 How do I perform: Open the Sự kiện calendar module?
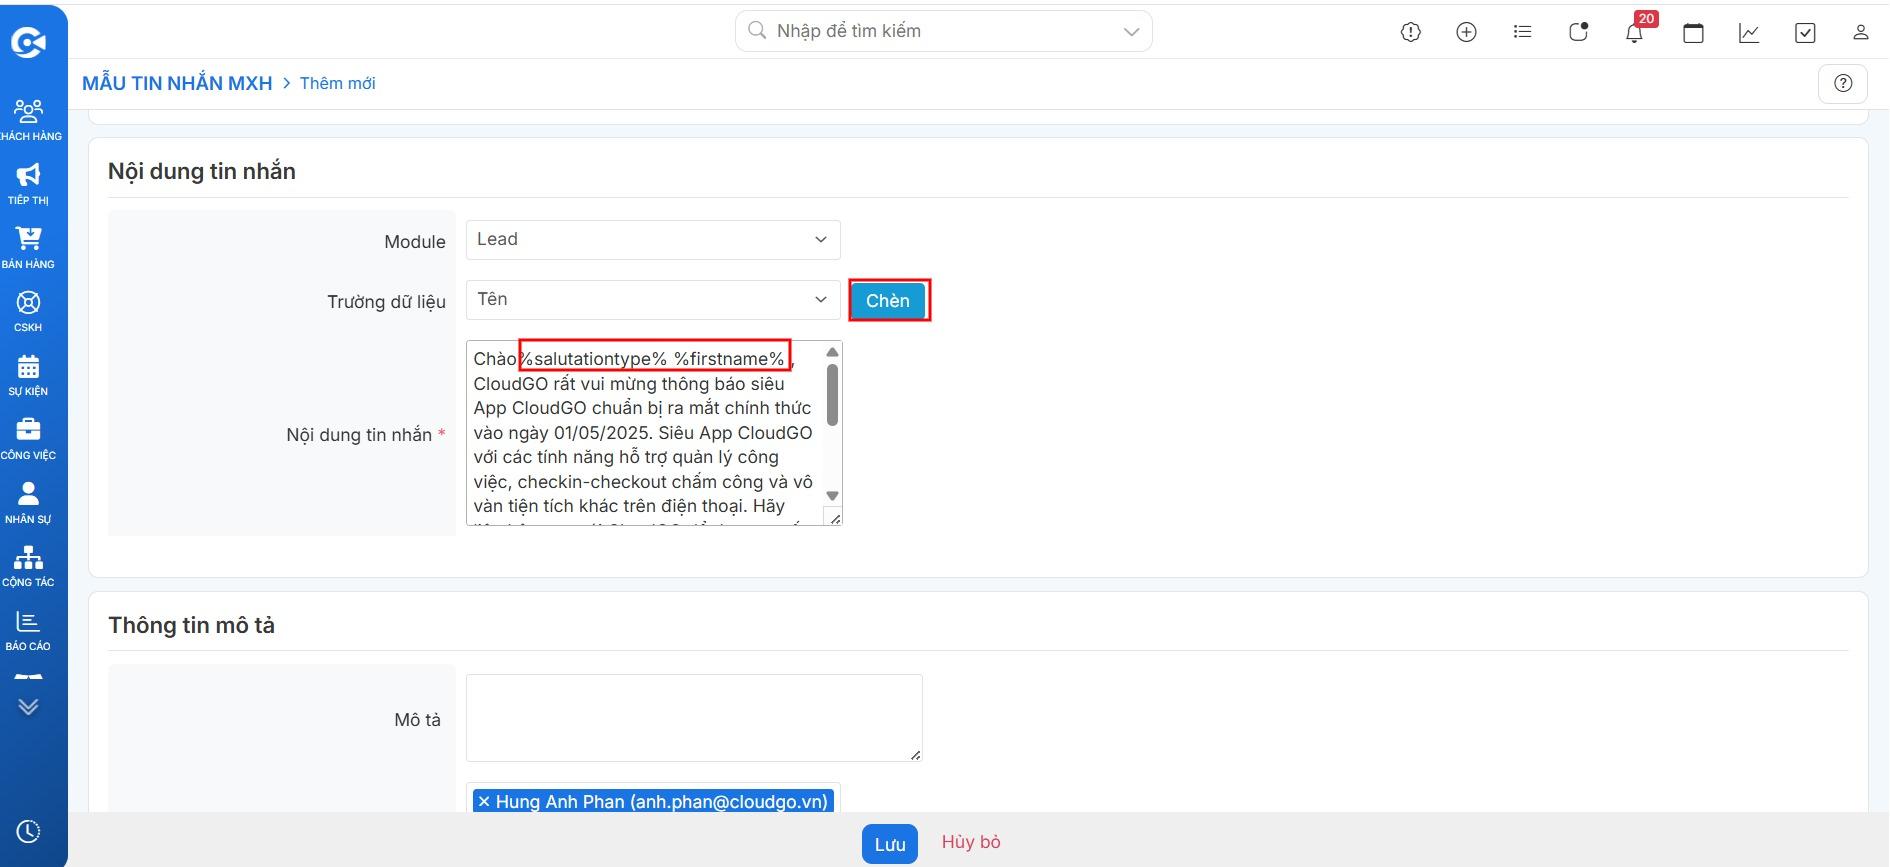[29, 375]
